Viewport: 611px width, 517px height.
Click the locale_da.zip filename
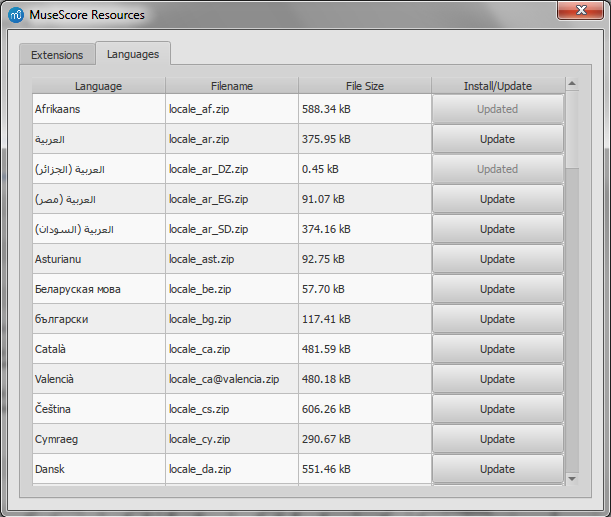200,469
